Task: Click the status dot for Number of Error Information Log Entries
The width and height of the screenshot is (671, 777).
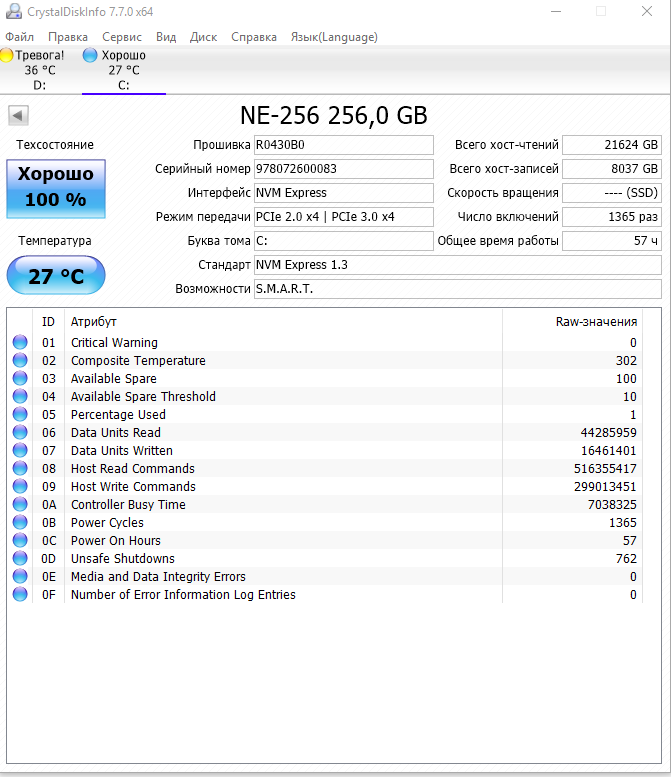Action: click(x=20, y=595)
